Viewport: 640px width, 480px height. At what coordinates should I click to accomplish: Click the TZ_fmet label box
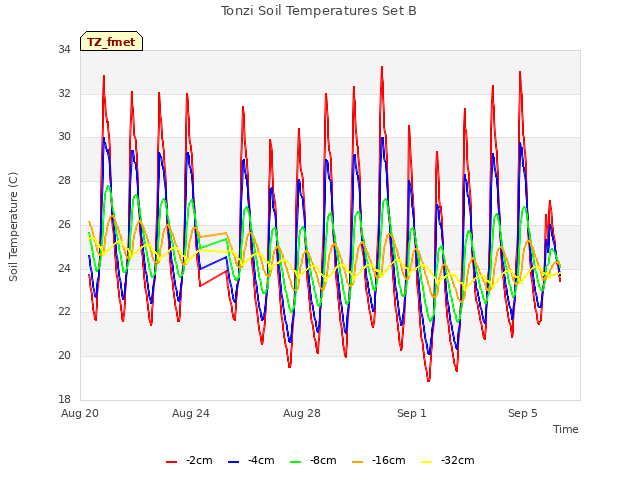(111, 41)
